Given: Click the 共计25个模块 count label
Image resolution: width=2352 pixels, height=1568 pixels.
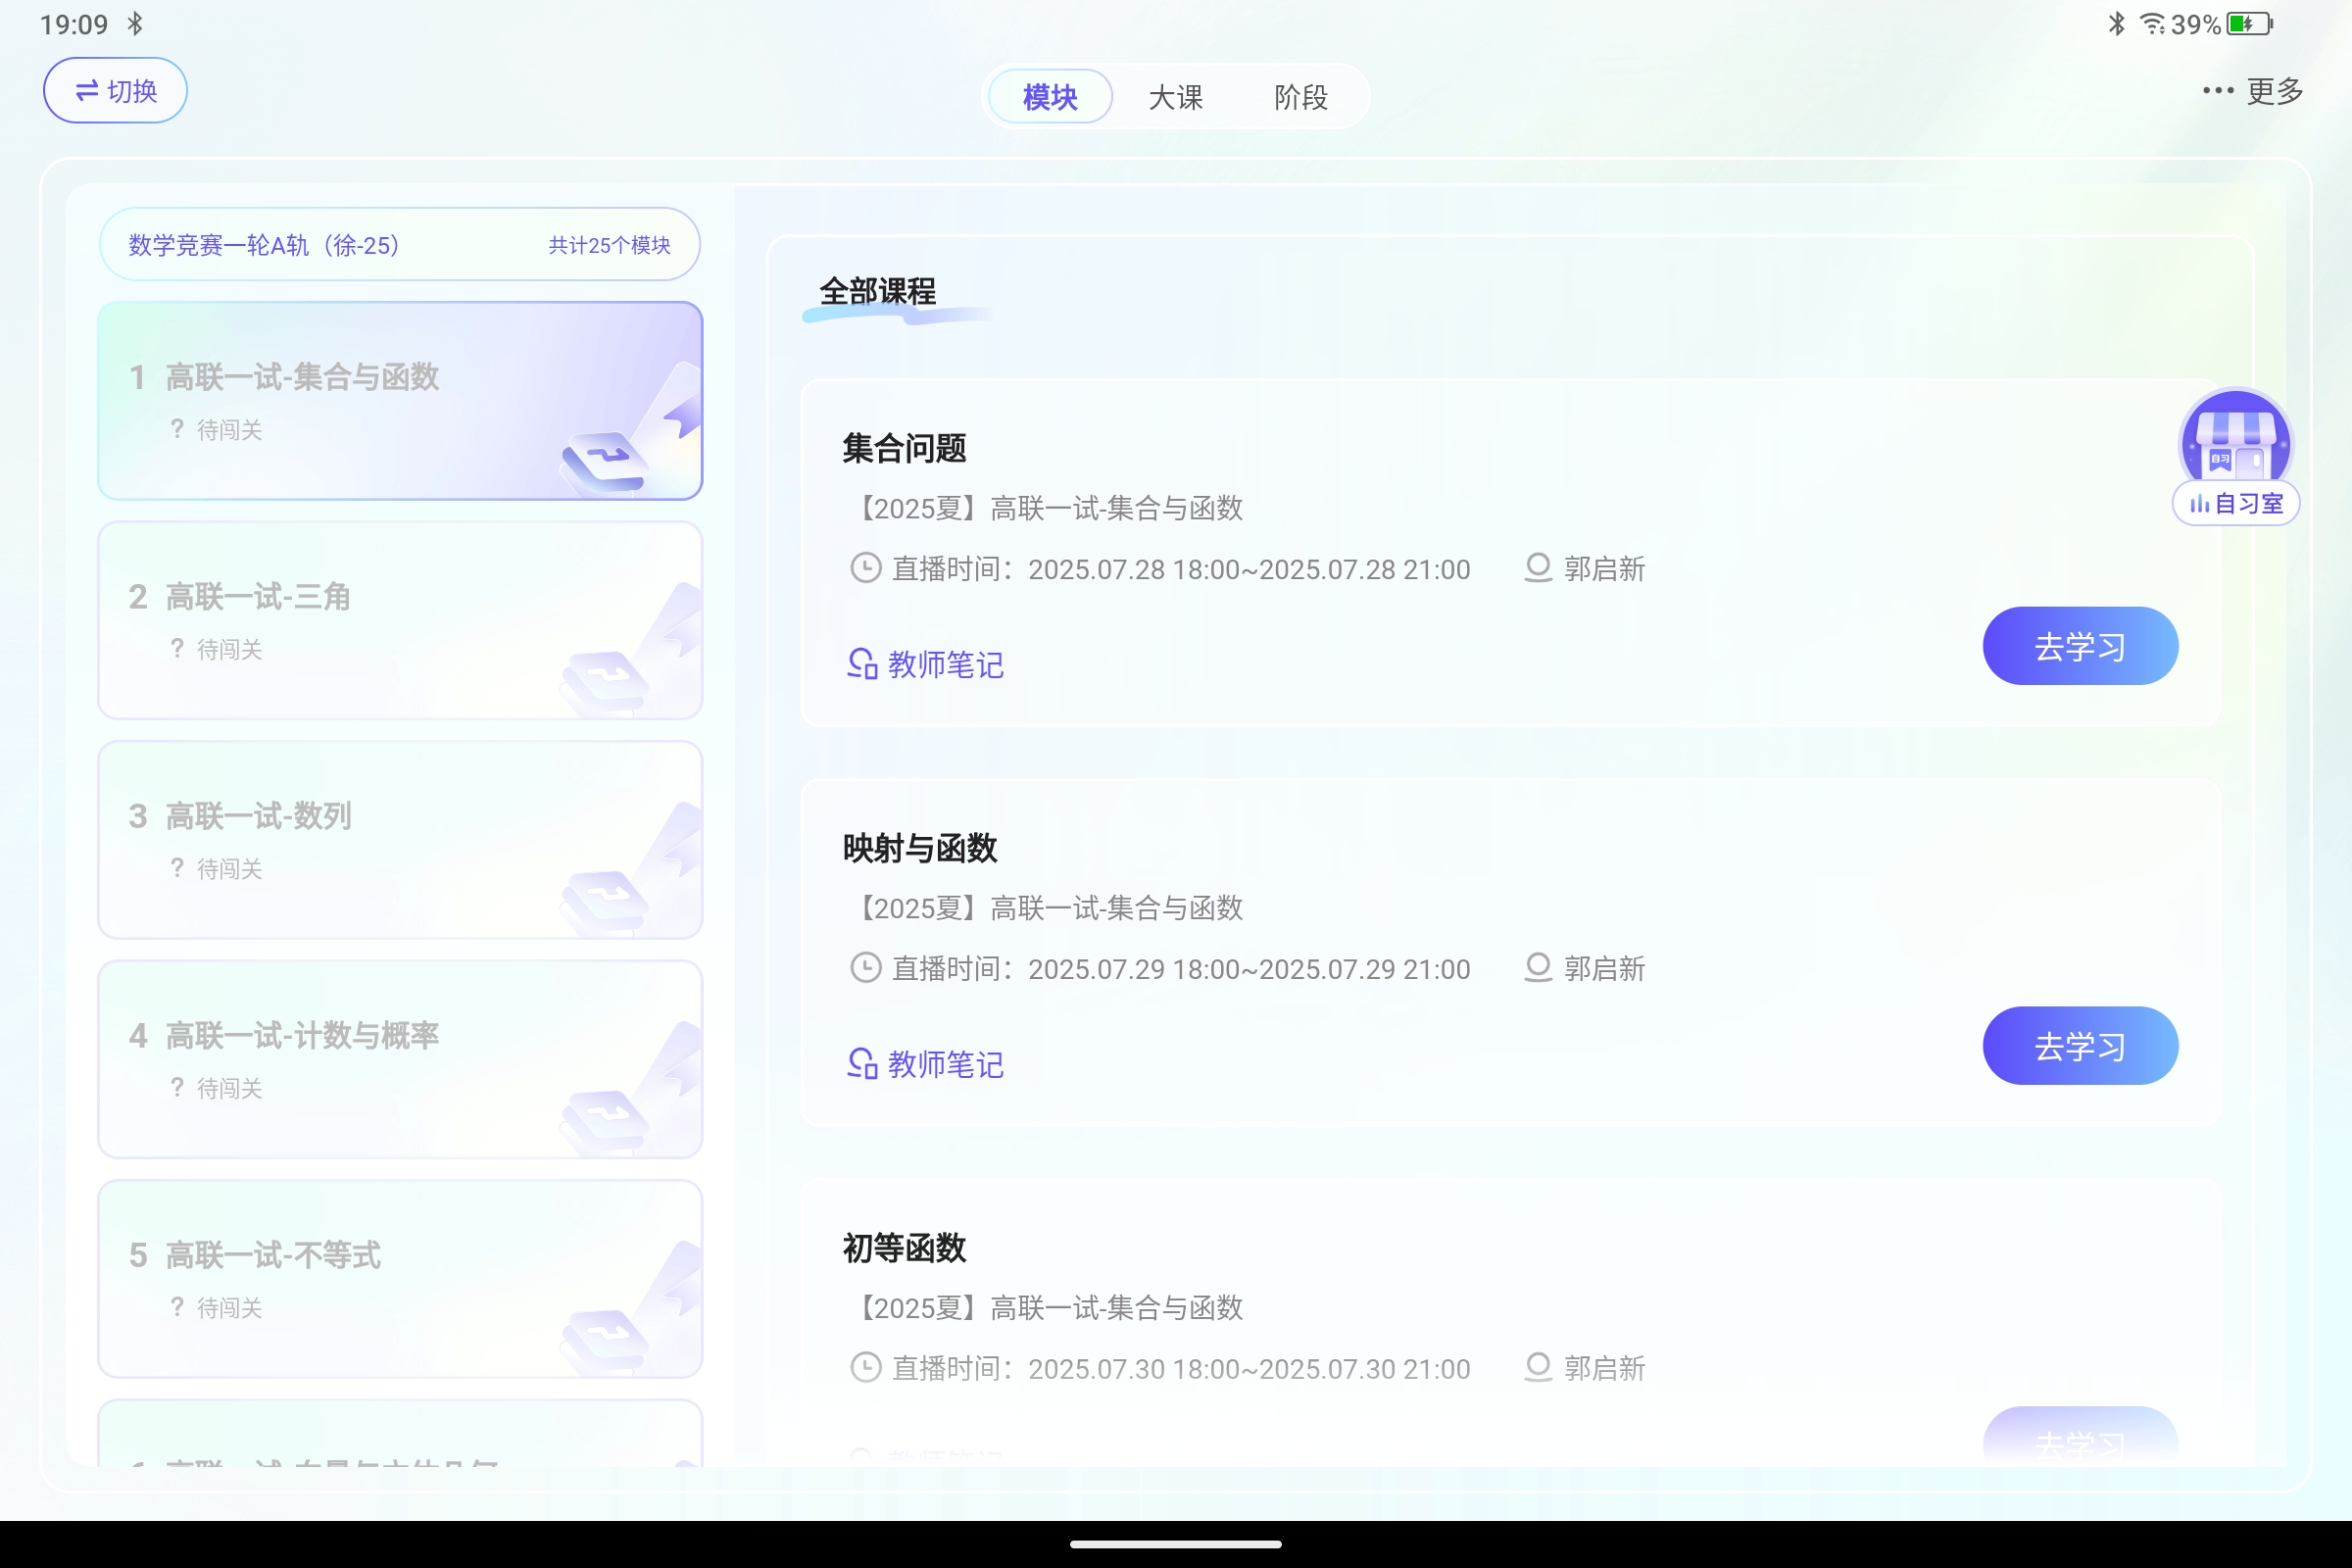Looking at the screenshot, I should [x=609, y=245].
